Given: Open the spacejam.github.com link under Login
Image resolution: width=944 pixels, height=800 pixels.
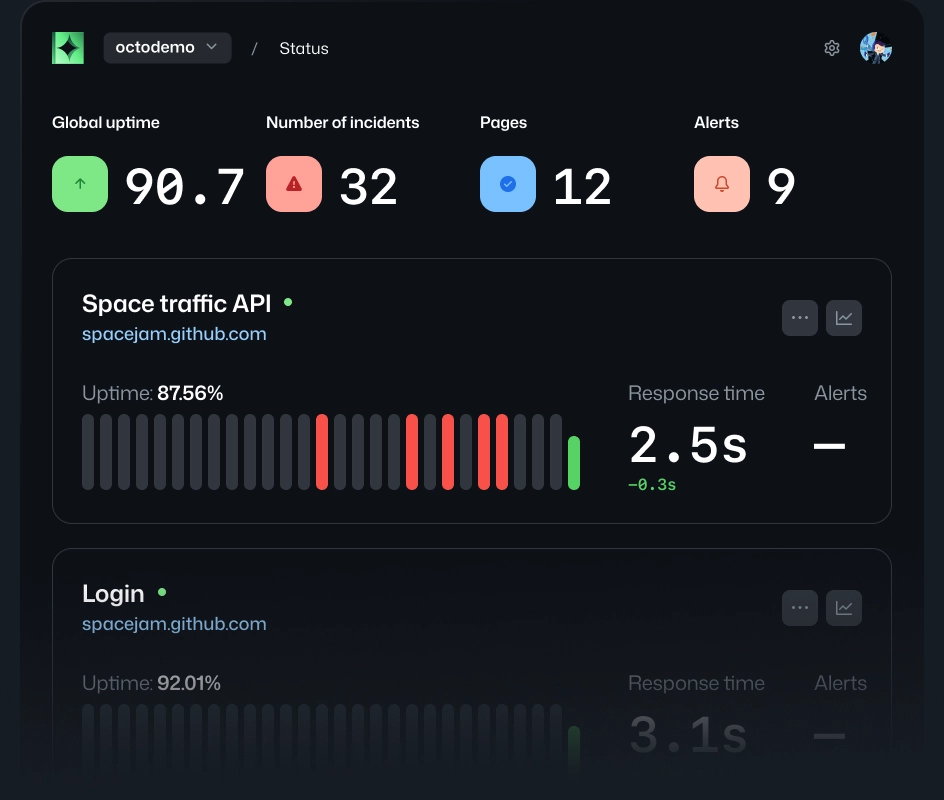Looking at the screenshot, I should (x=174, y=623).
